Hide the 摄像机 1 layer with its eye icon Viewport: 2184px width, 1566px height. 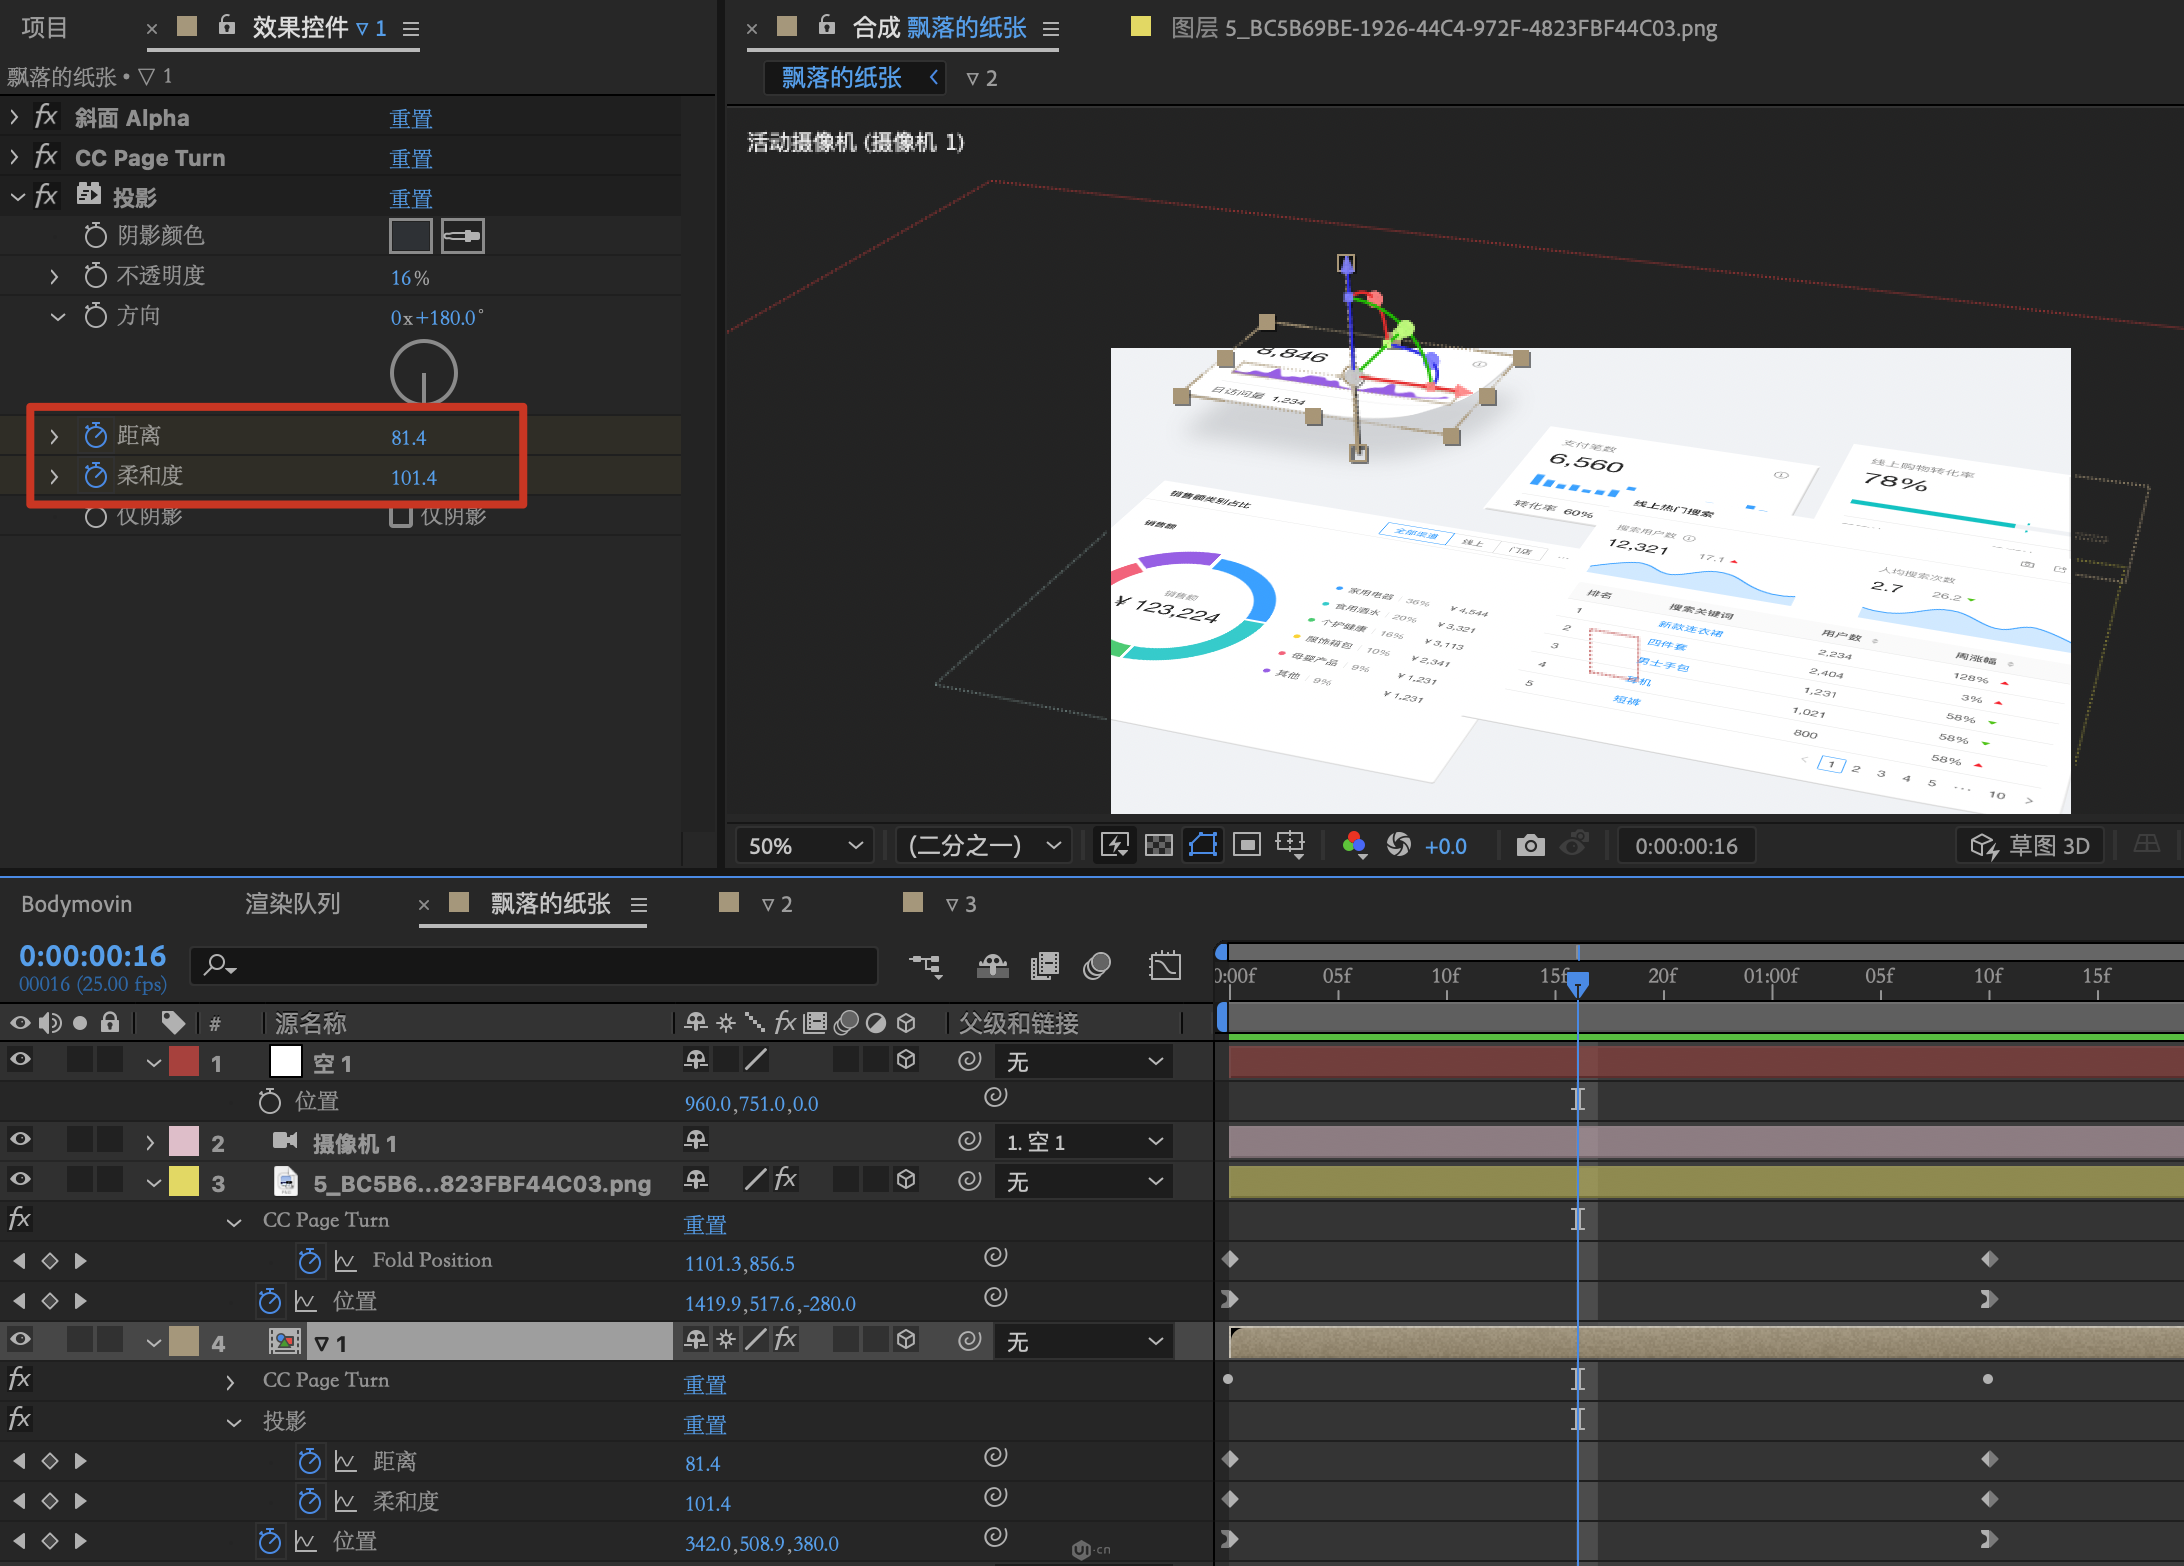pyautogui.click(x=20, y=1140)
